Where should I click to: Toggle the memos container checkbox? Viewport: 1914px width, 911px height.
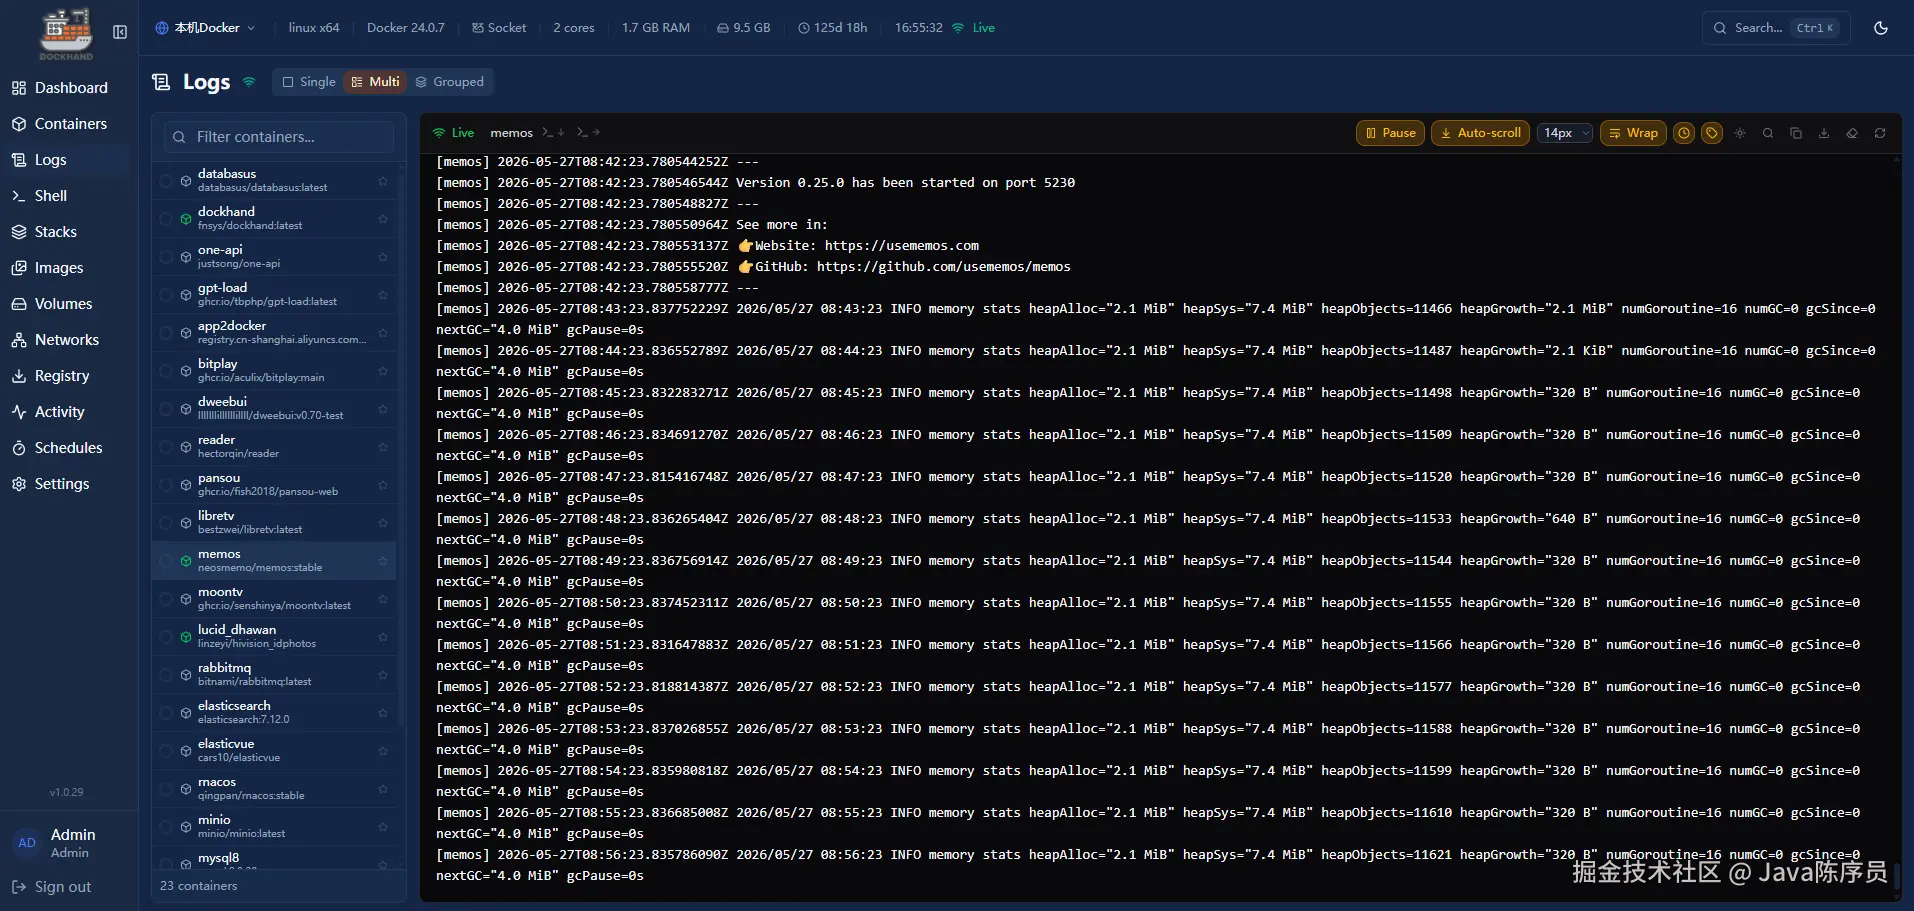(x=166, y=561)
